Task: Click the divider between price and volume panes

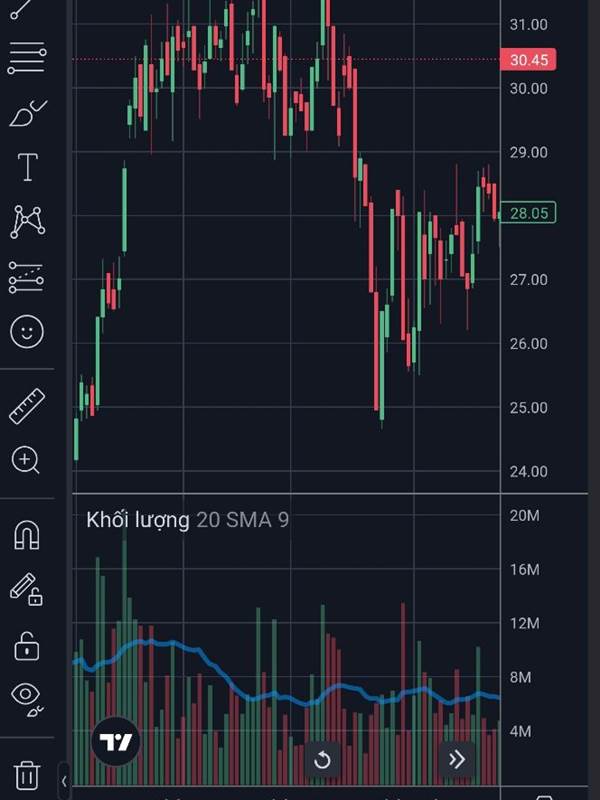Action: point(330,494)
